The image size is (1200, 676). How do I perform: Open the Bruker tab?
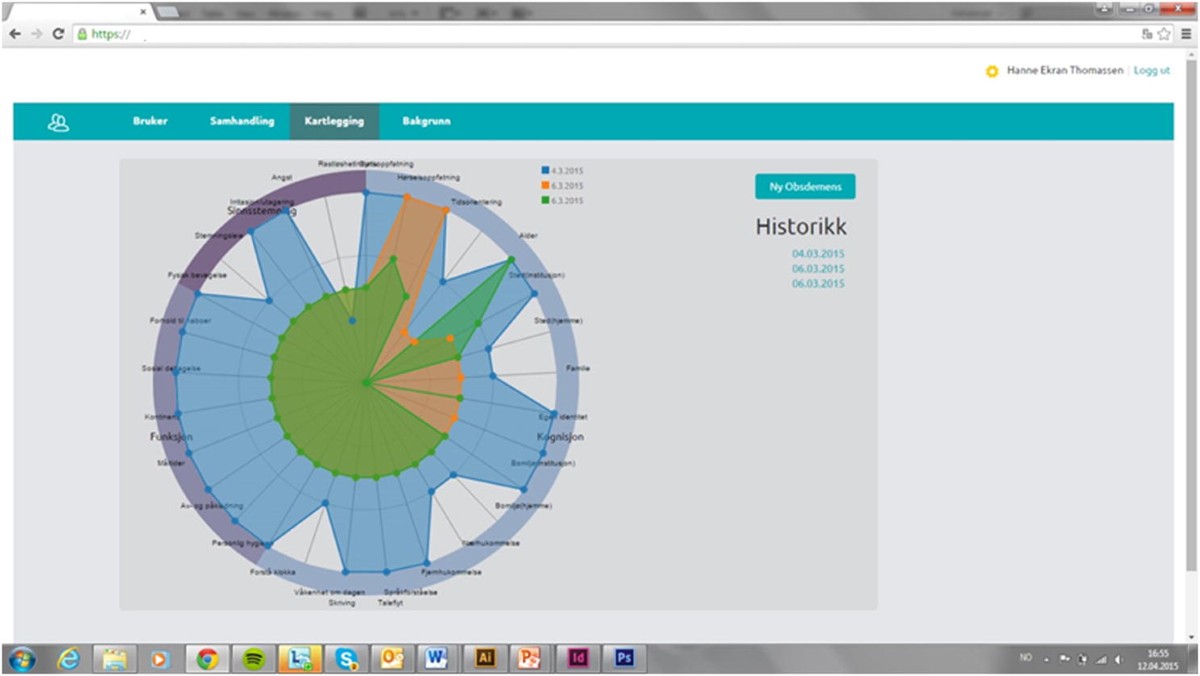(150, 121)
